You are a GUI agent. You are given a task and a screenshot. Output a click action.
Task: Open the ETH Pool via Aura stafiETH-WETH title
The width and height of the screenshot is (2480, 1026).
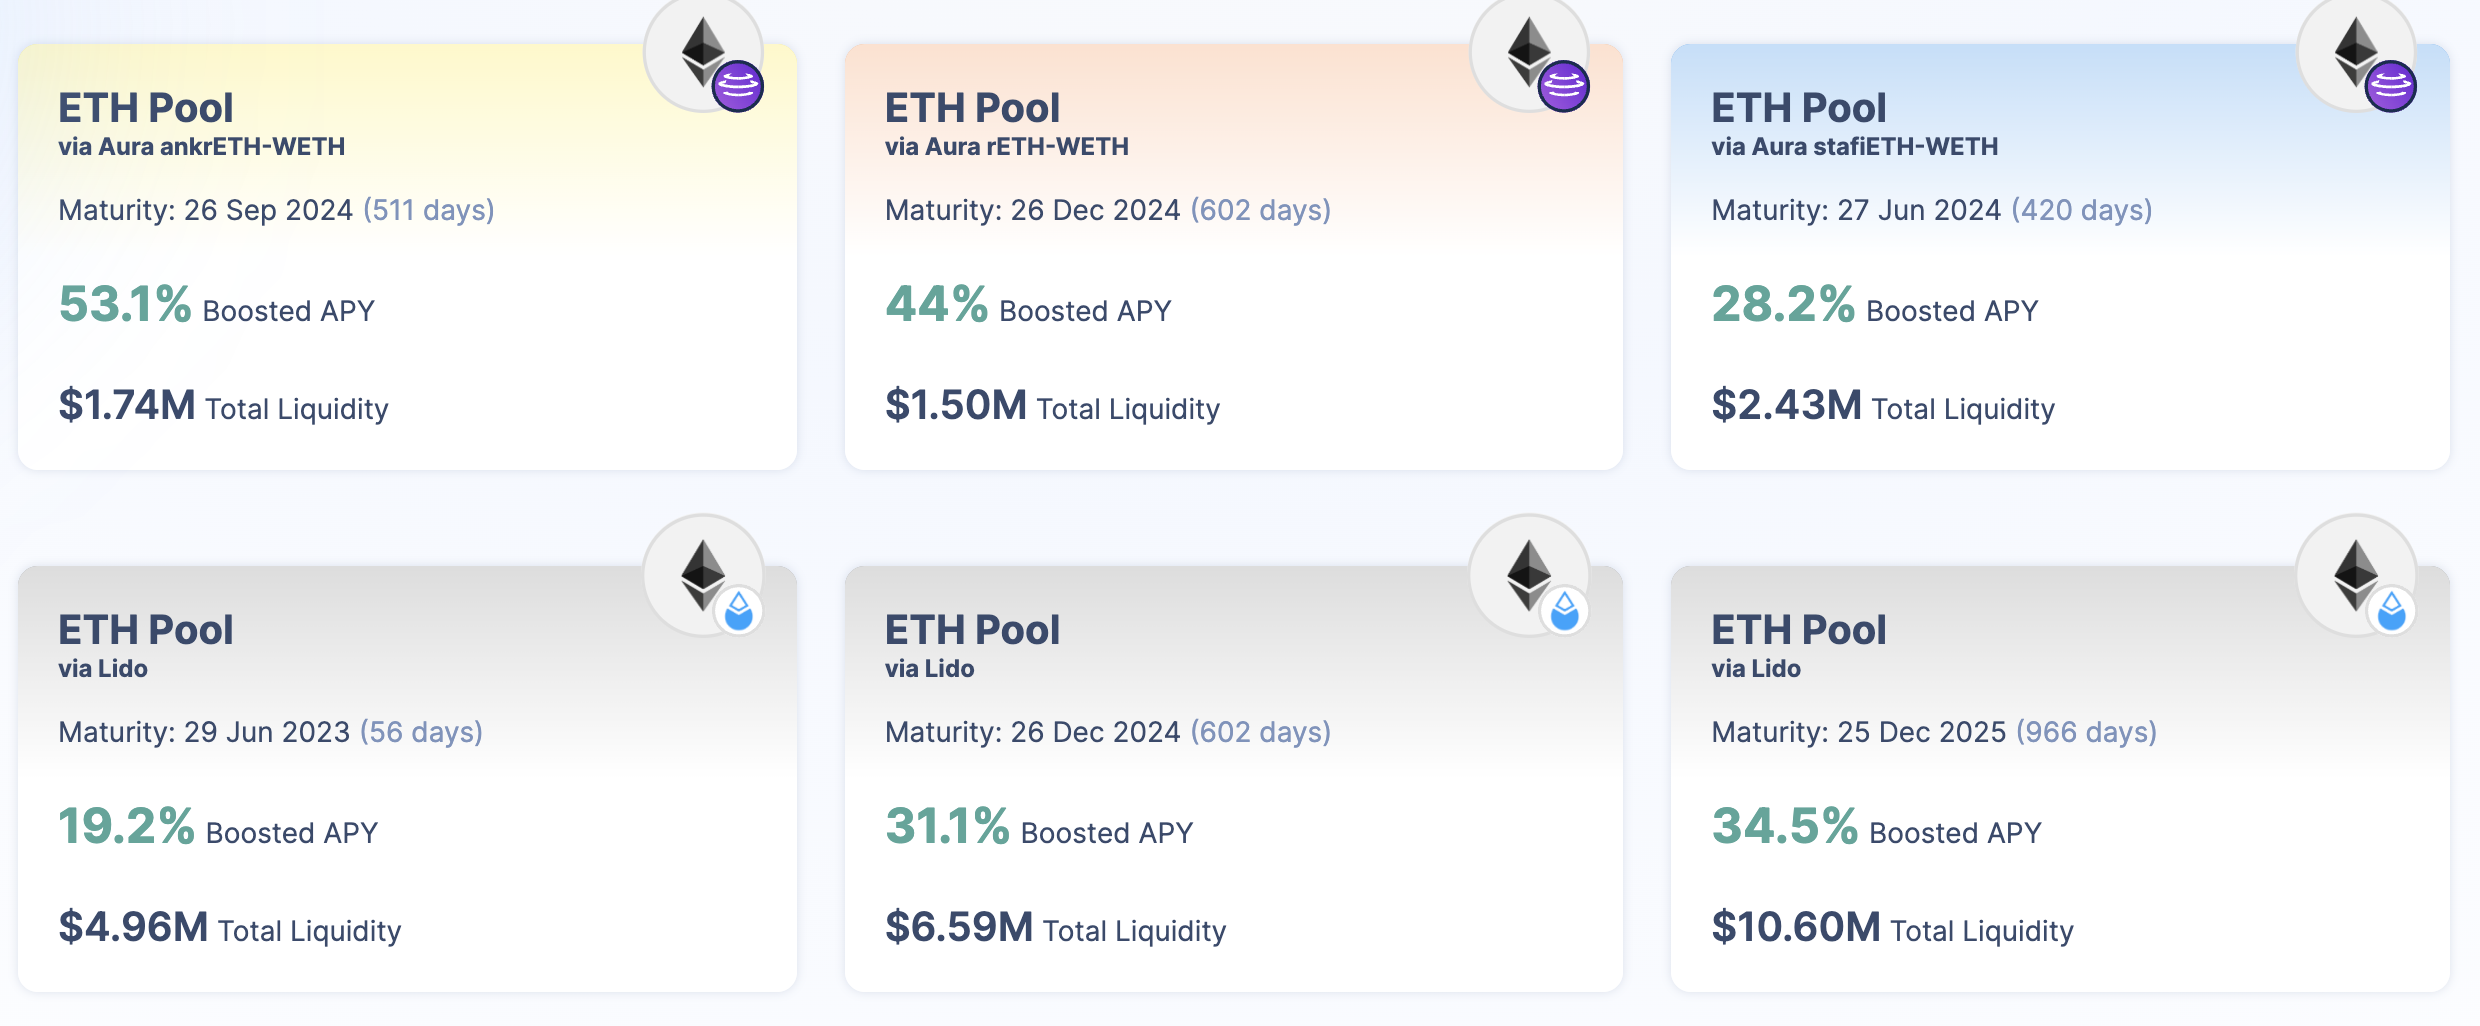tap(1798, 108)
